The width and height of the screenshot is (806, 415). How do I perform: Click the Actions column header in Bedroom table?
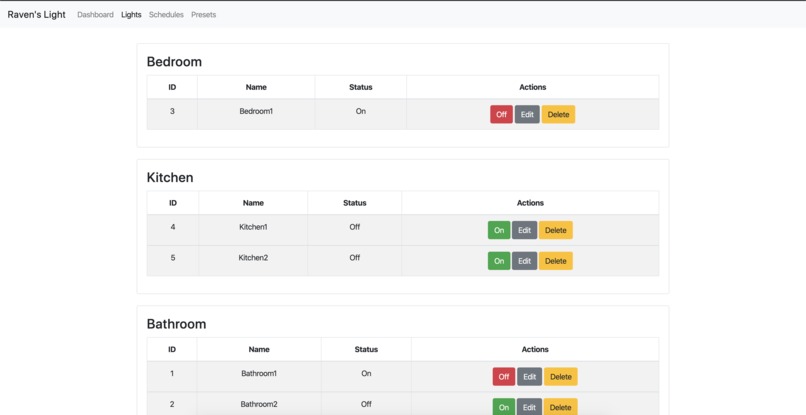[533, 87]
